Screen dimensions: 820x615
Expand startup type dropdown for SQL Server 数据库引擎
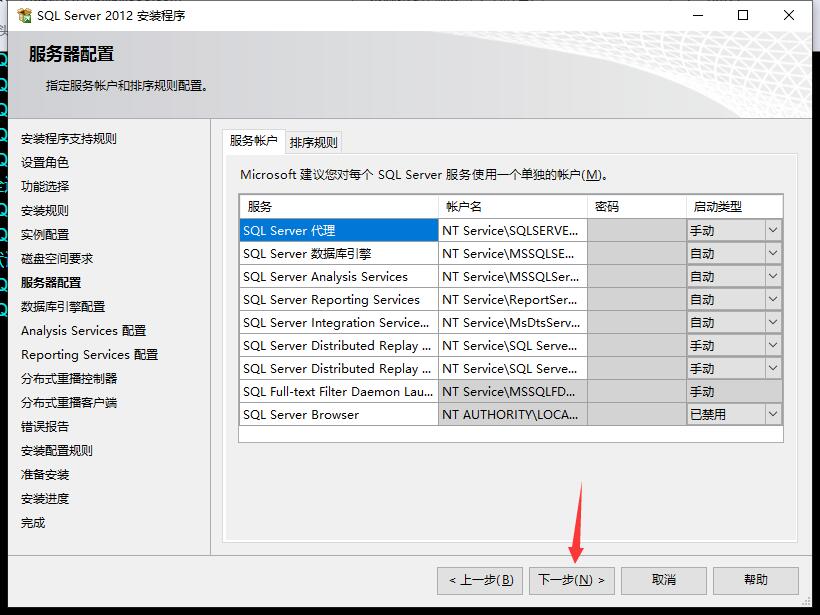coord(772,253)
